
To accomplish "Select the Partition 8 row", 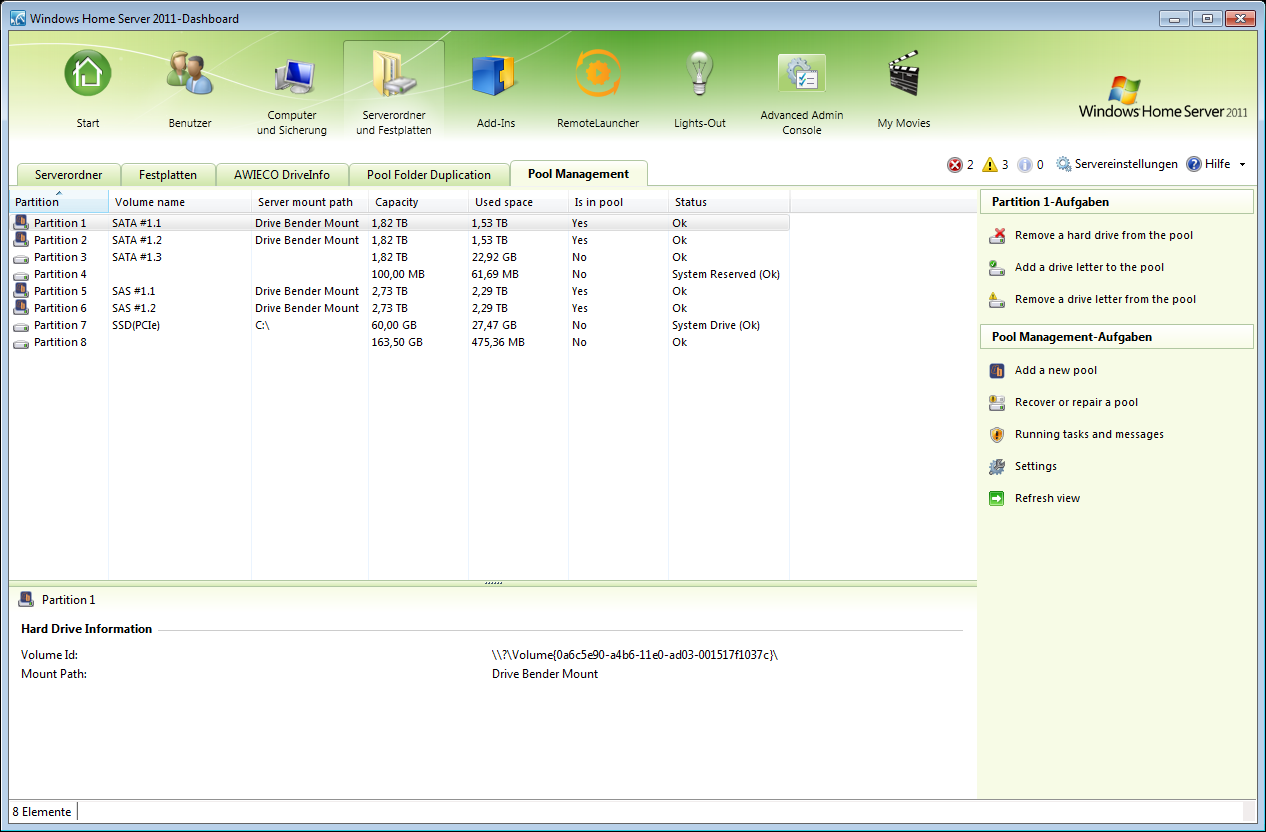I will 400,342.
